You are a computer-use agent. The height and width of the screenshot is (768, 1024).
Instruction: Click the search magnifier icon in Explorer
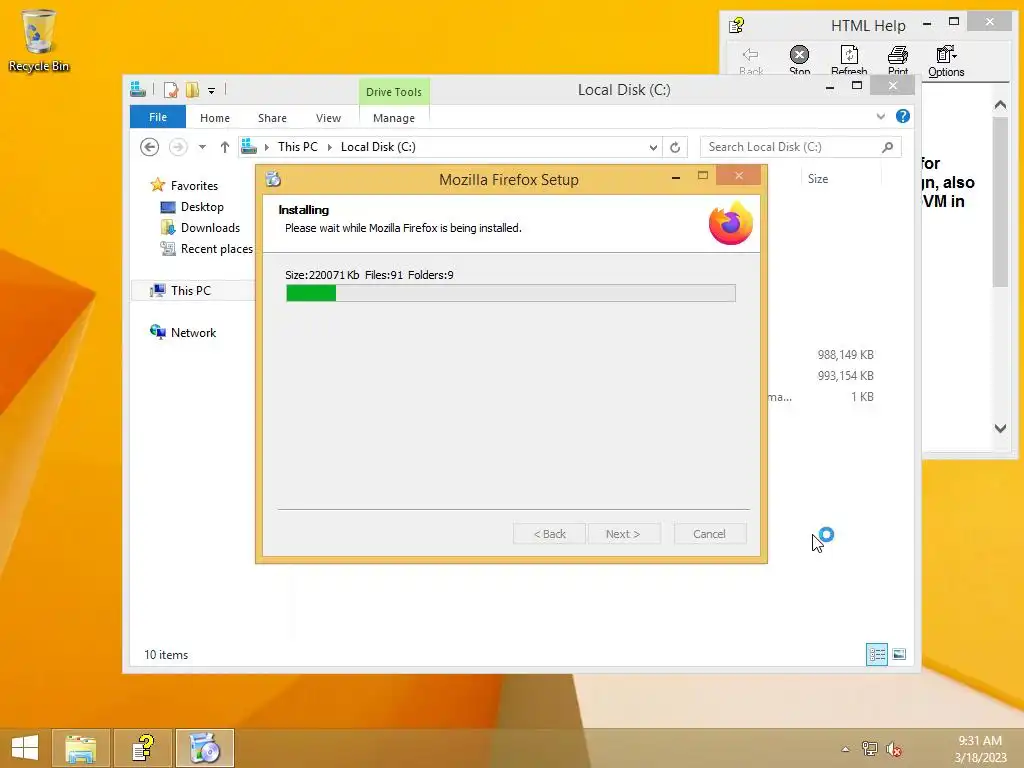[x=887, y=147]
